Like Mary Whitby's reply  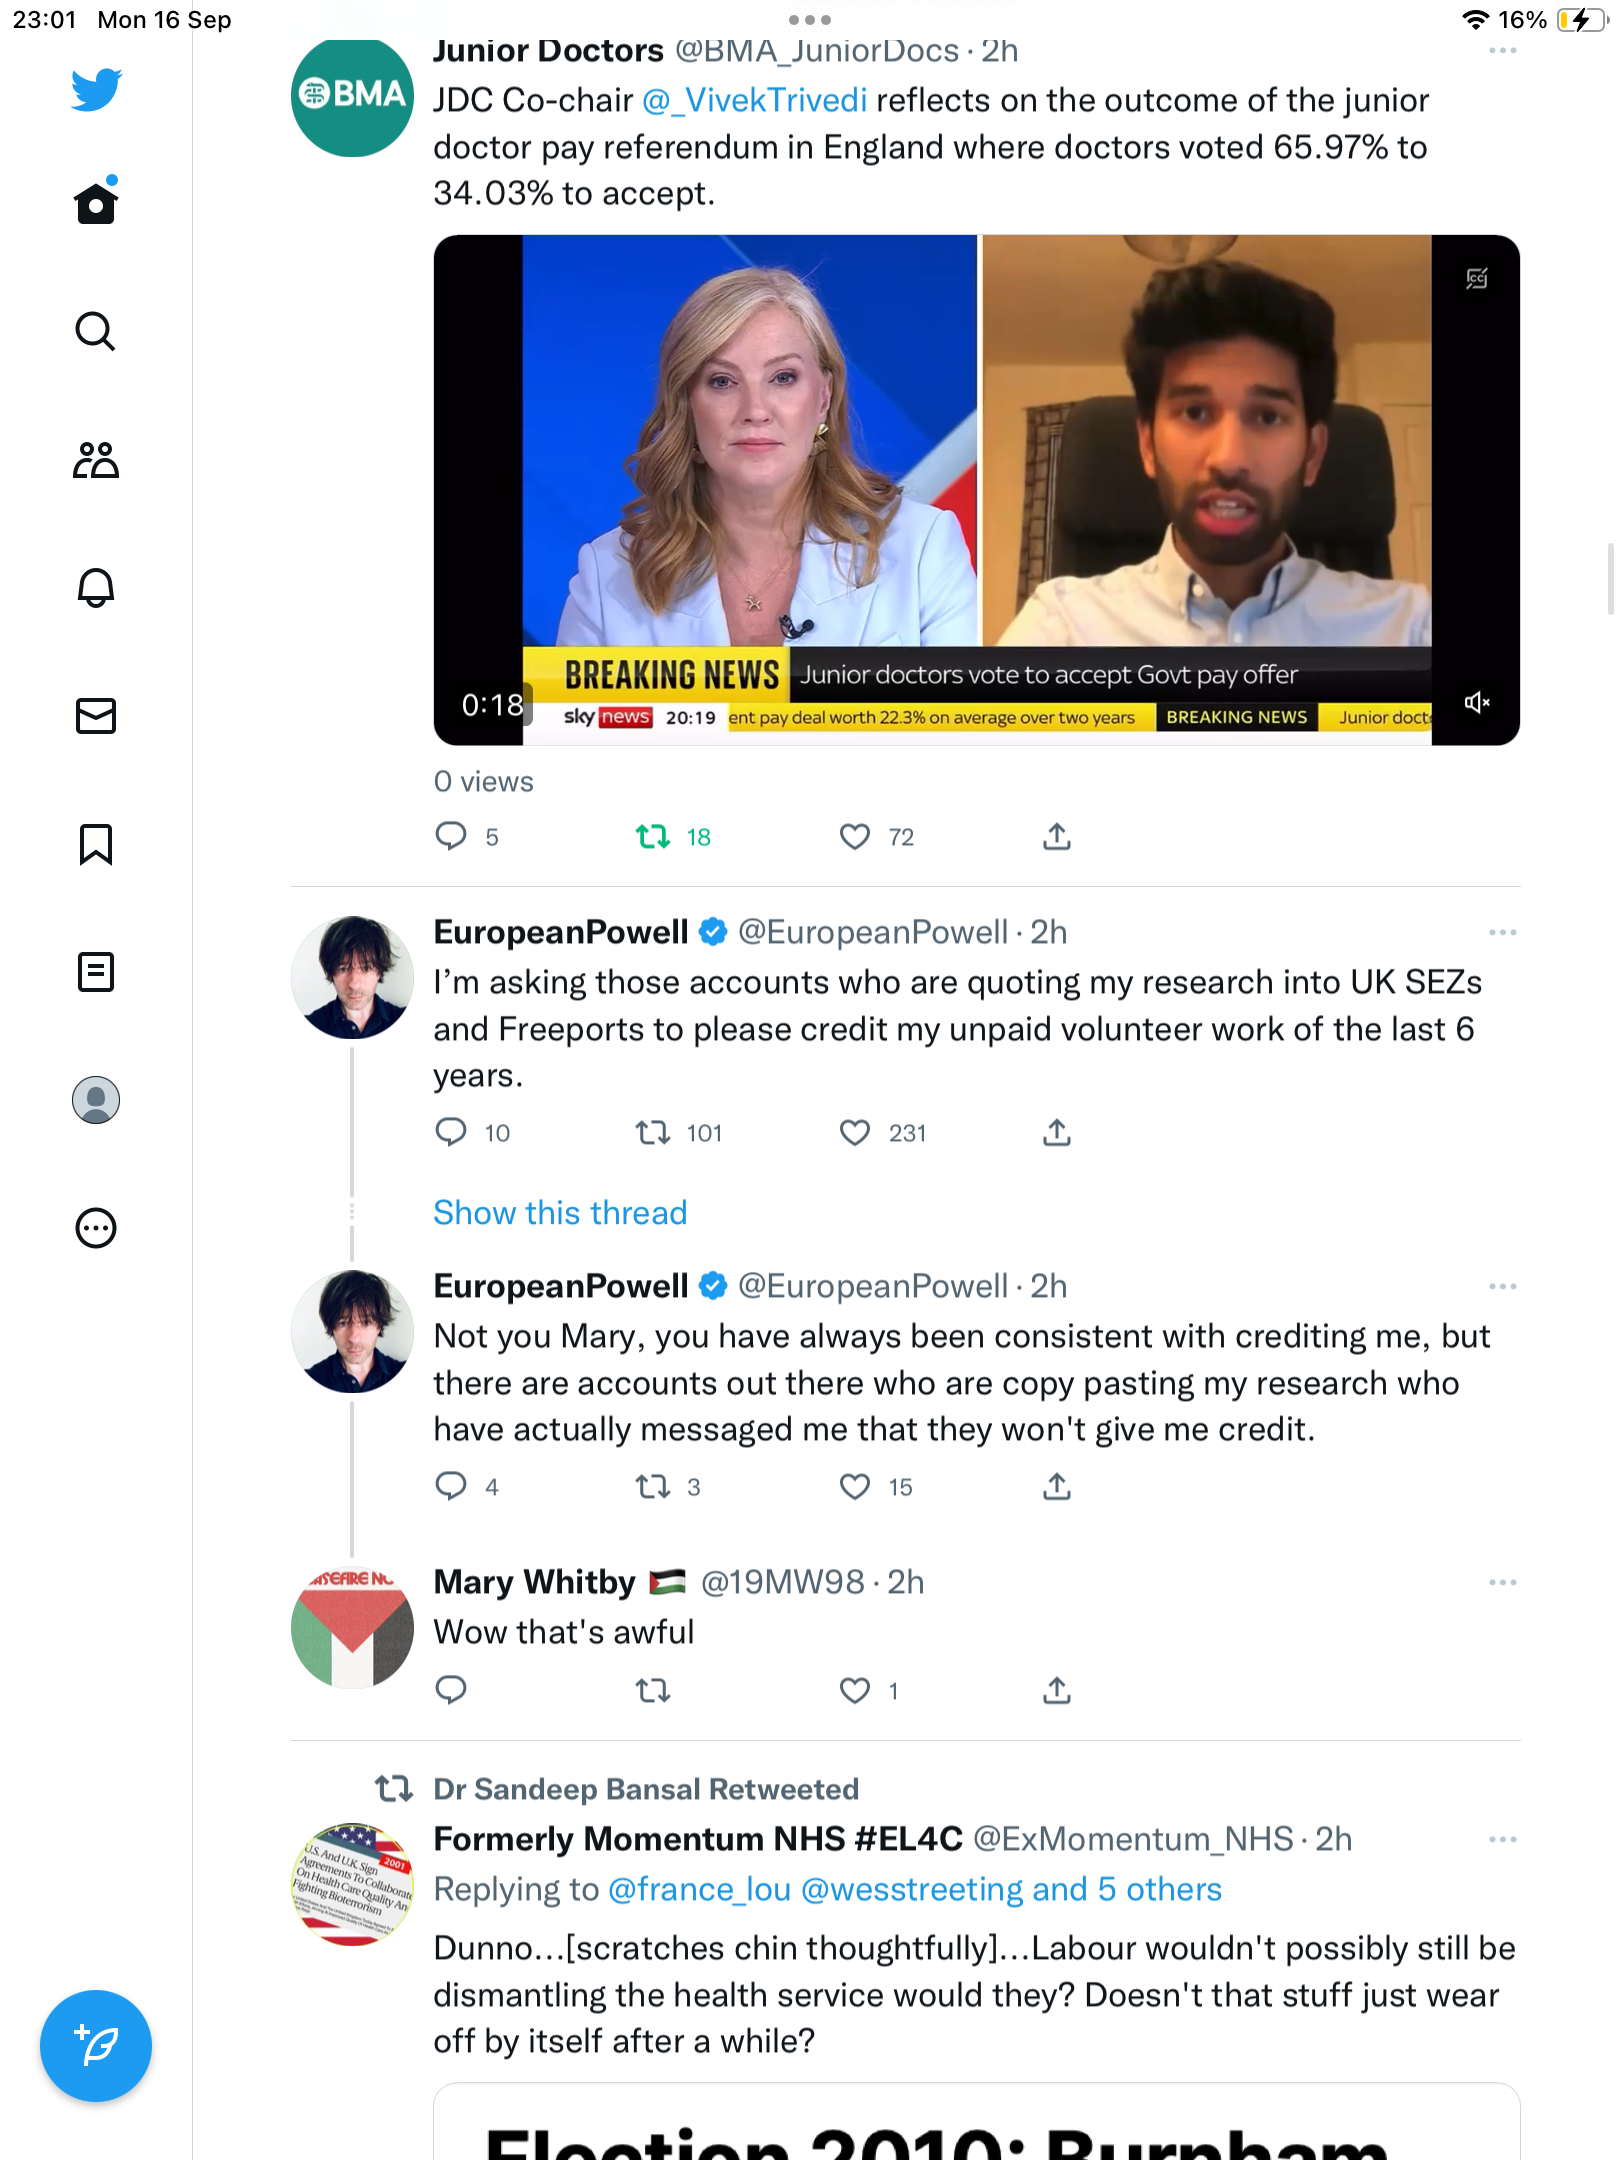tap(854, 1690)
